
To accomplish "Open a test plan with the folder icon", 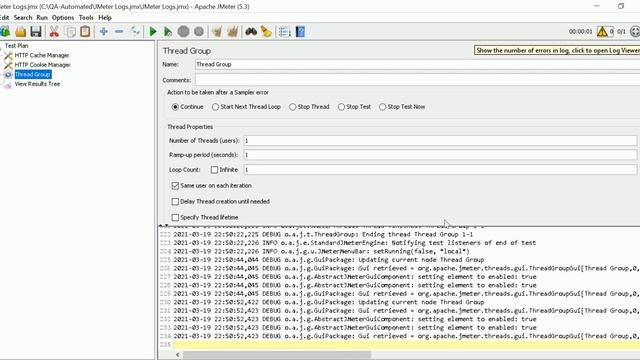I will point(20,31).
